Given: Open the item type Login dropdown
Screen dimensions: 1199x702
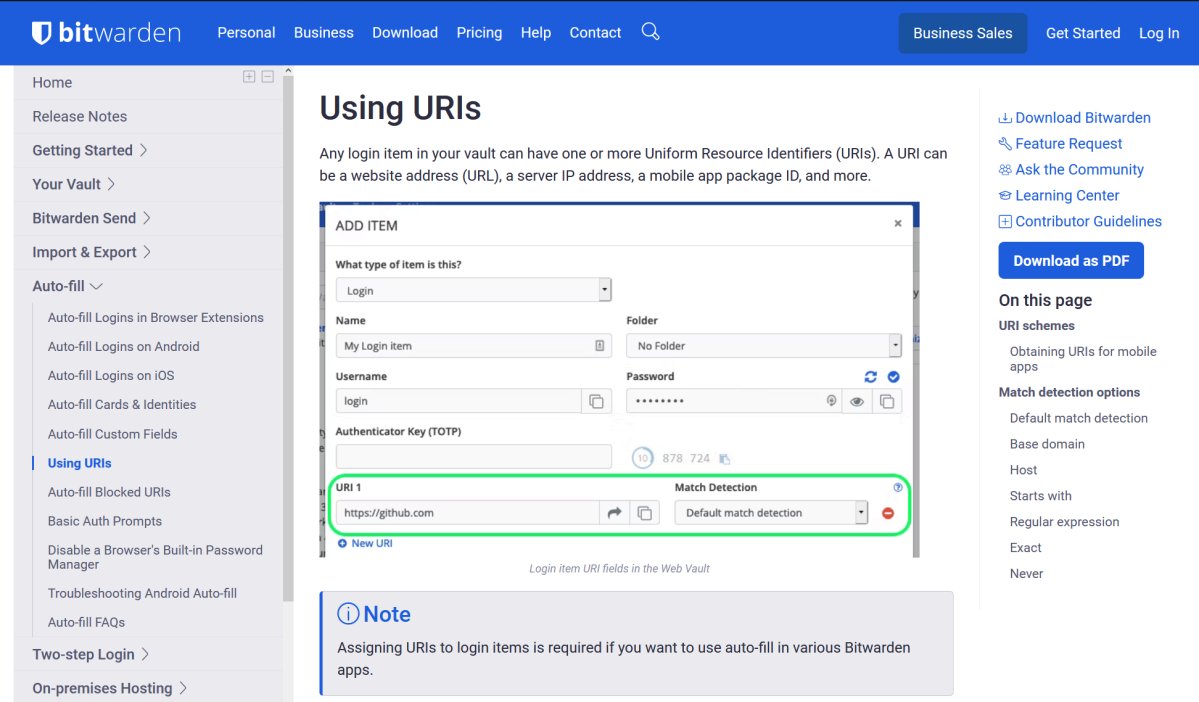Looking at the screenshot, I should [x=473, y=291].
